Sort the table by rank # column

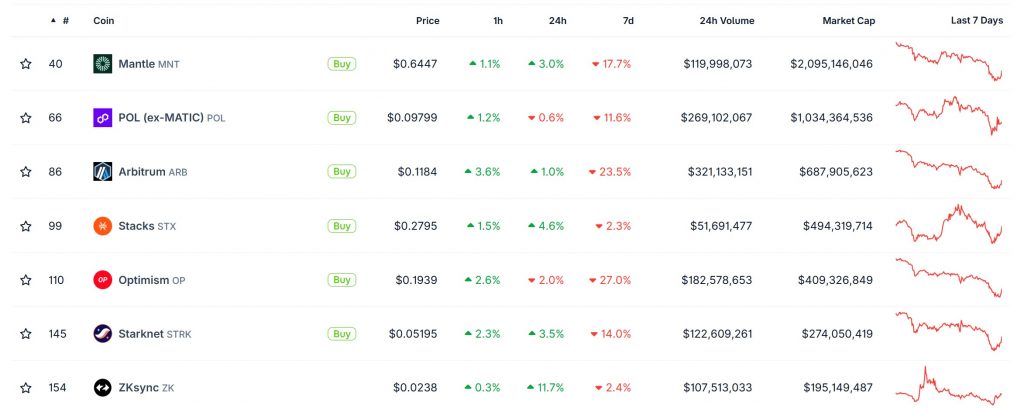pos(65,21)
